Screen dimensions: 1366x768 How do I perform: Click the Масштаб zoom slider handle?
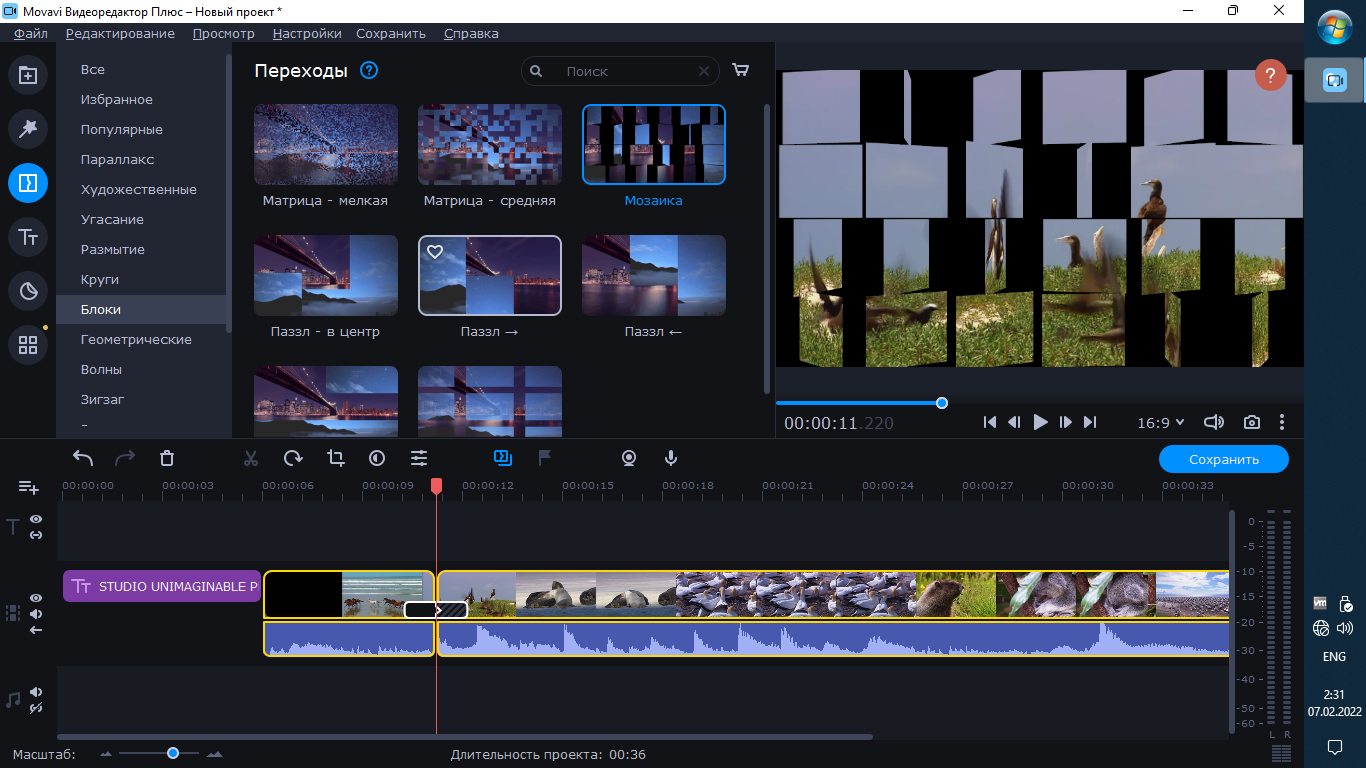(173, 753)
